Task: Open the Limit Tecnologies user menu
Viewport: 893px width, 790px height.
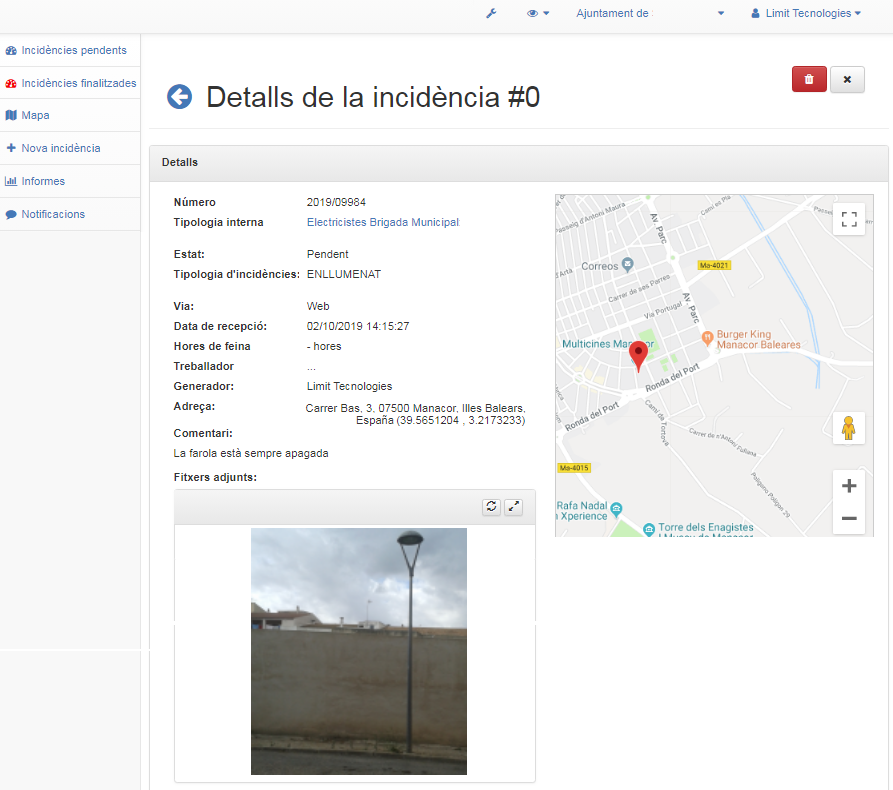Action: point(806,13)
